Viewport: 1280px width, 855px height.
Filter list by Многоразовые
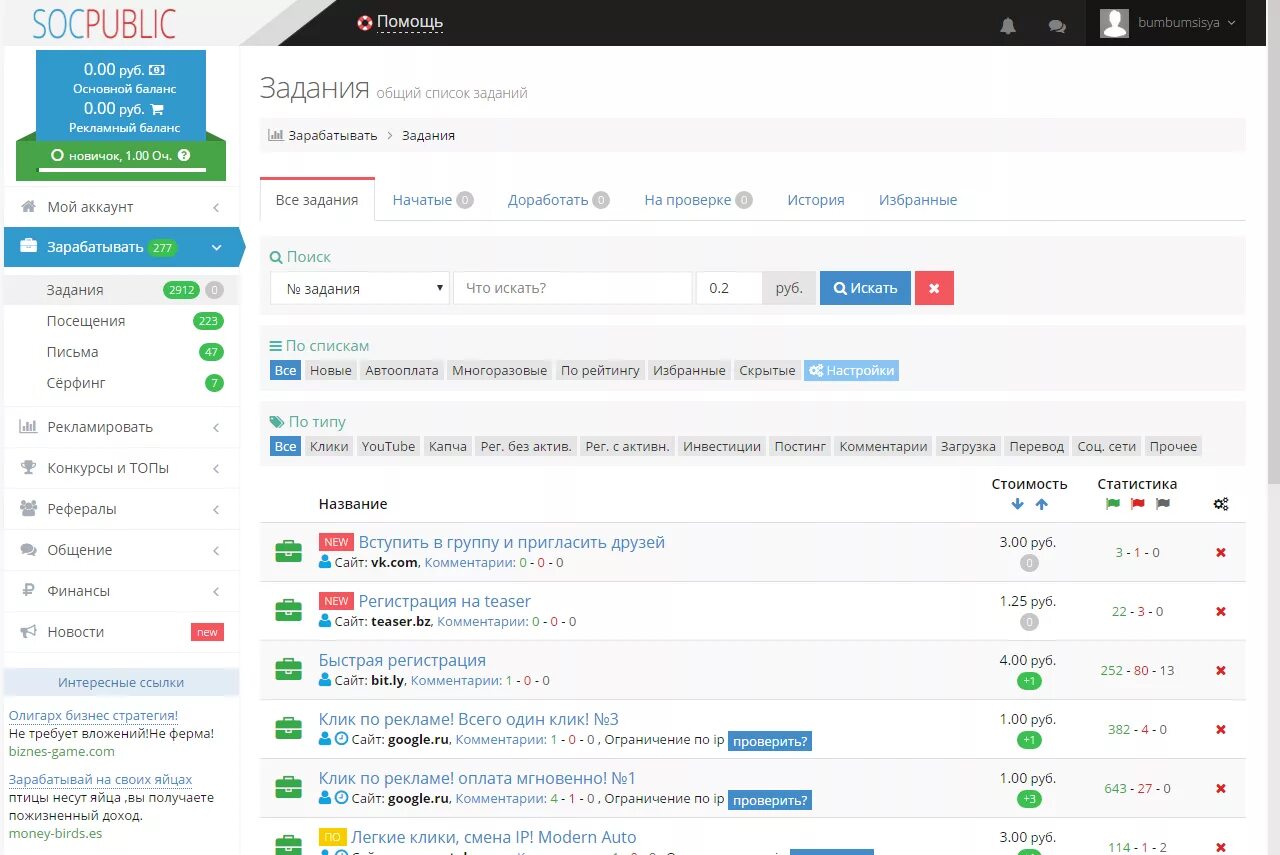pyautogui.click(x=500, y=370)
